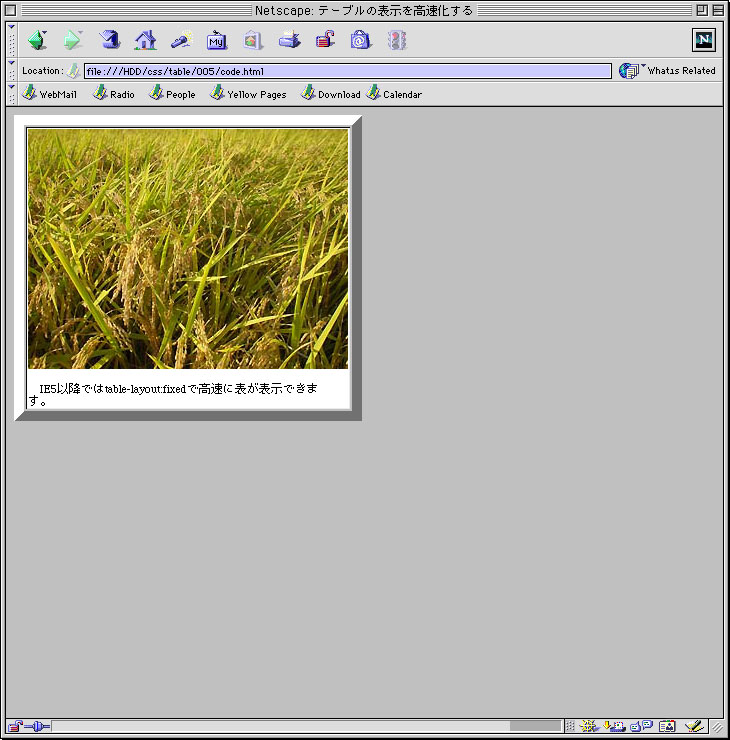
Task: Click the status bar progress indicator
Action: [535, 726]
